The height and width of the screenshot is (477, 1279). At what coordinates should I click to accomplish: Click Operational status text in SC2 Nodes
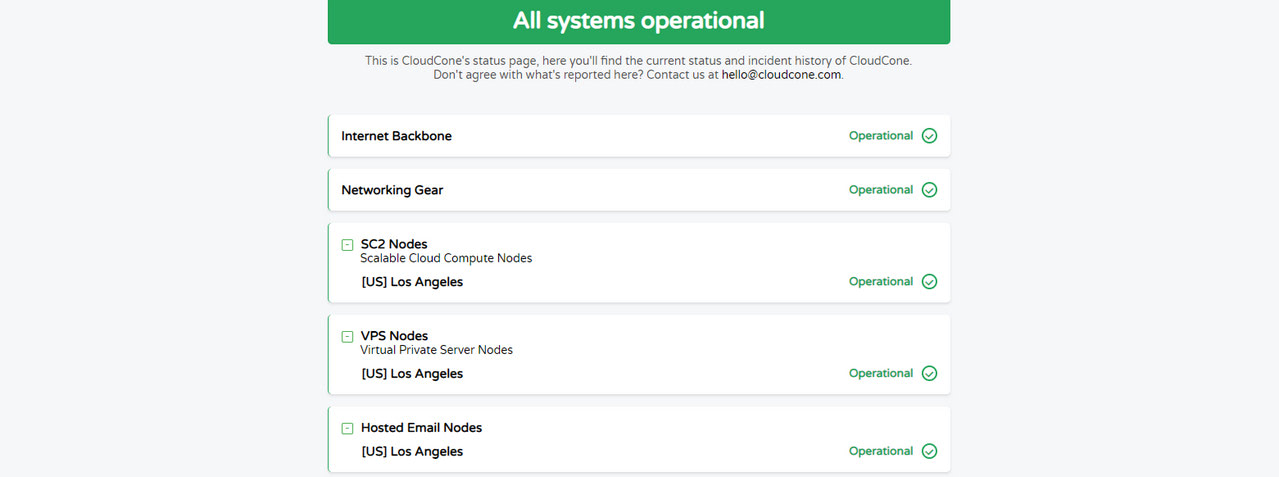(881, 282)
